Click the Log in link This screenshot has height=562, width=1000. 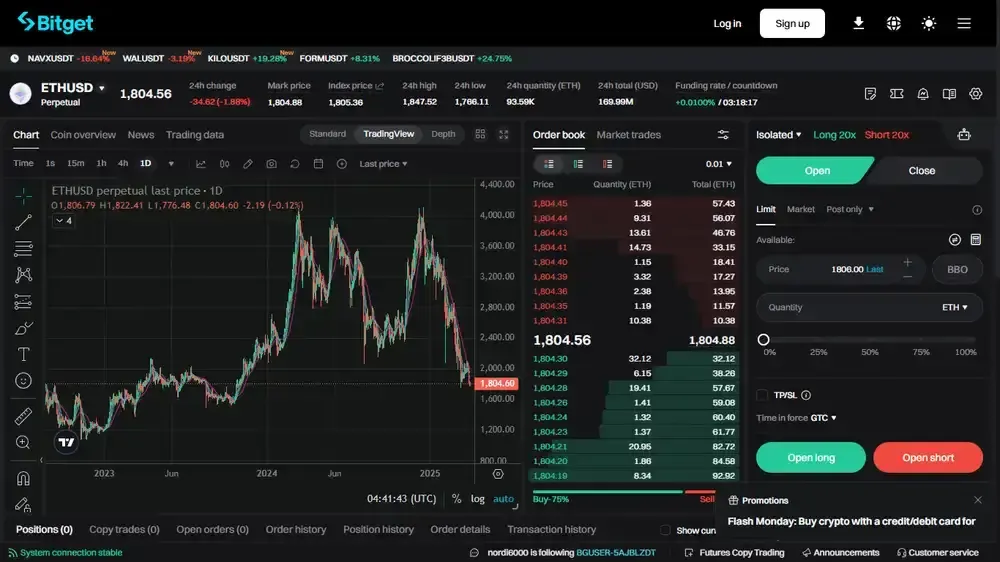pos(727,24)
